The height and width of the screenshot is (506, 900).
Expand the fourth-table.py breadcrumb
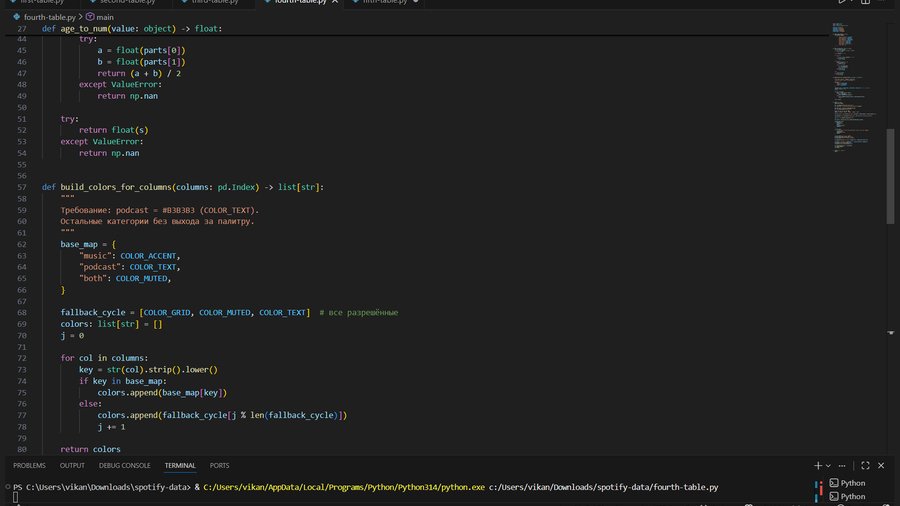point(48,17)
